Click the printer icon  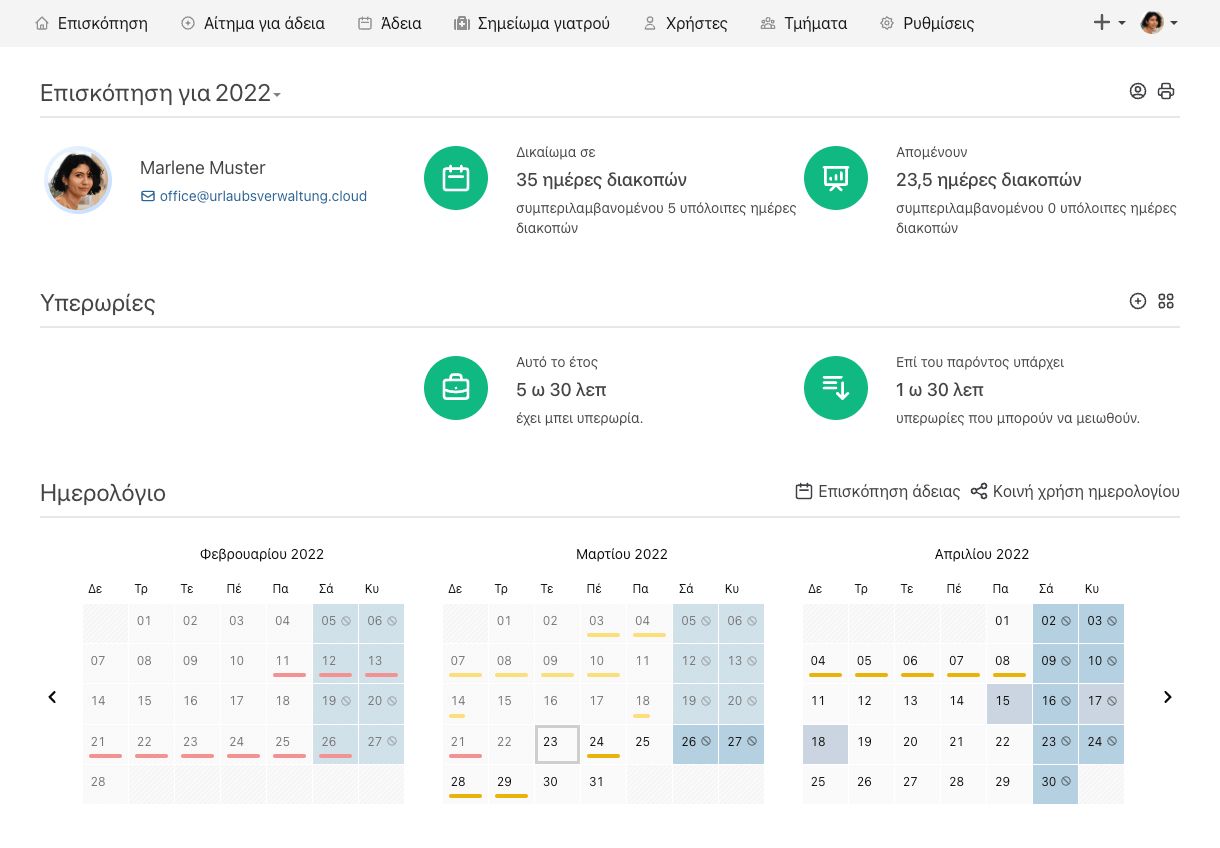1166,91
